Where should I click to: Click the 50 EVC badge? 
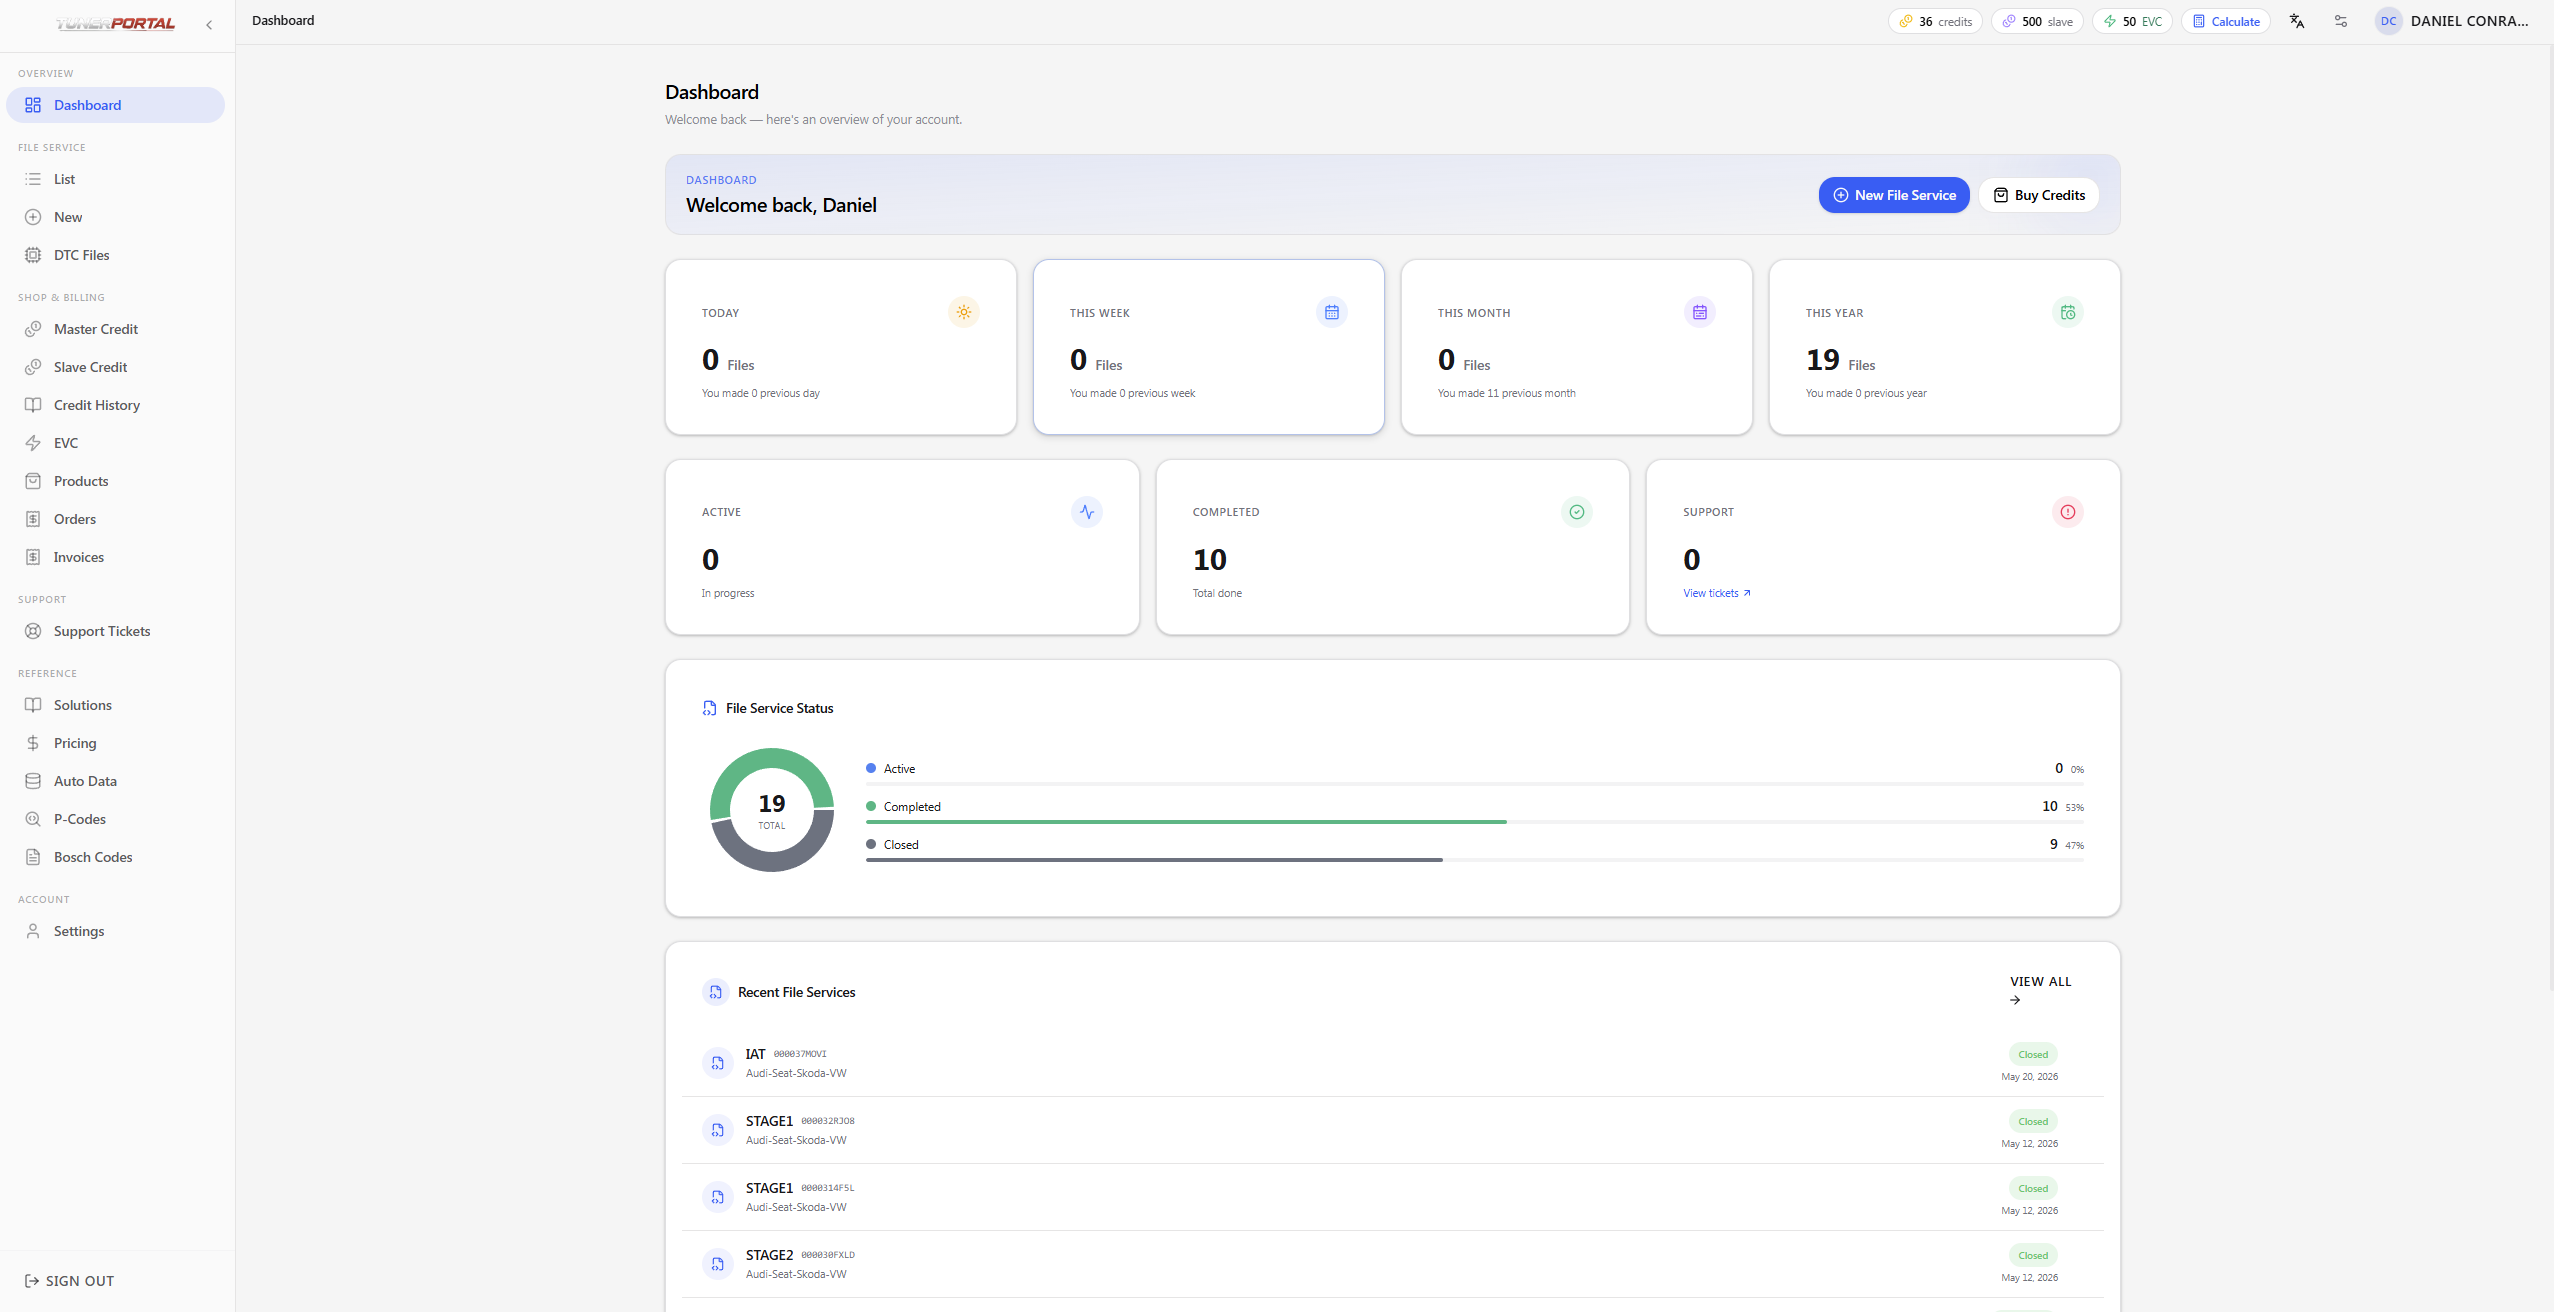click(x=2132, y=21)
